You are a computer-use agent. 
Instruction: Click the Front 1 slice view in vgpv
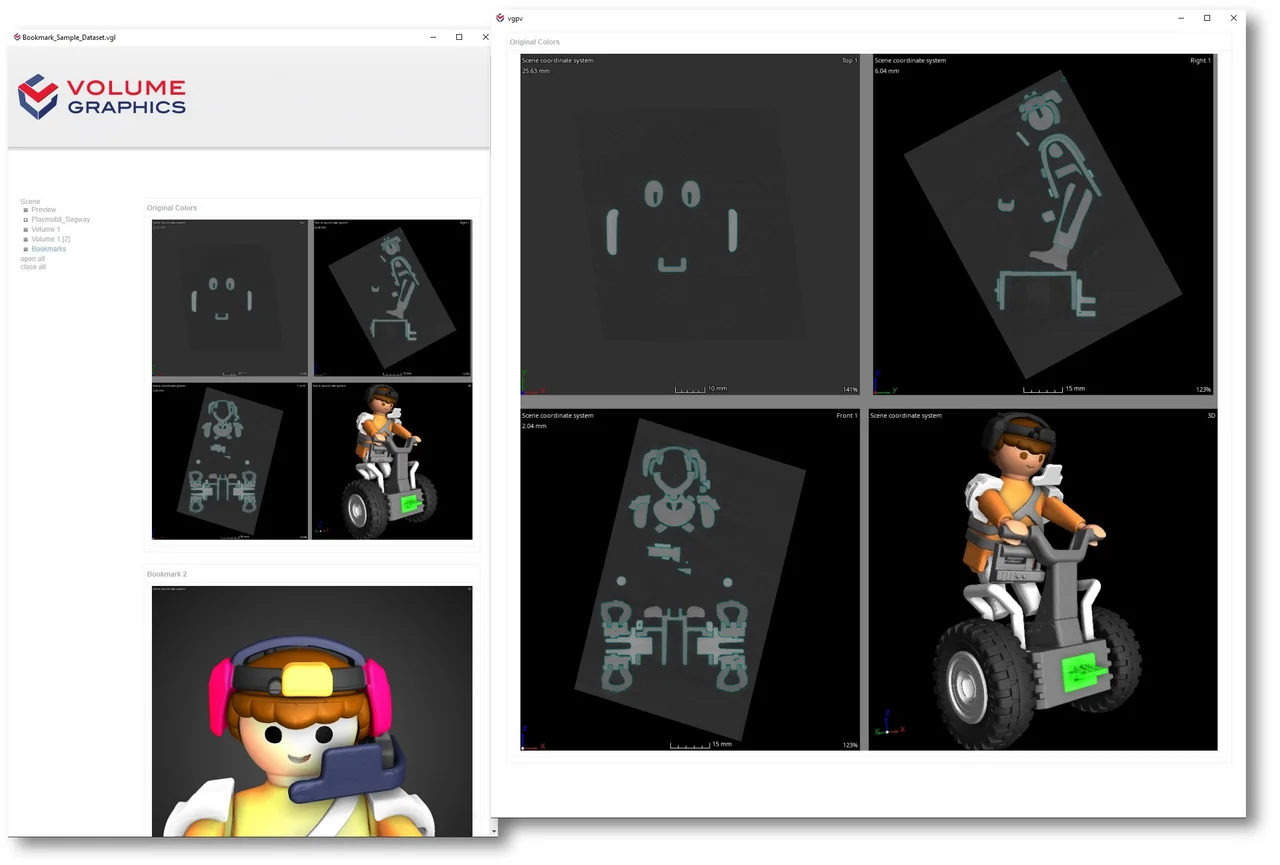[x=690, y=580]
